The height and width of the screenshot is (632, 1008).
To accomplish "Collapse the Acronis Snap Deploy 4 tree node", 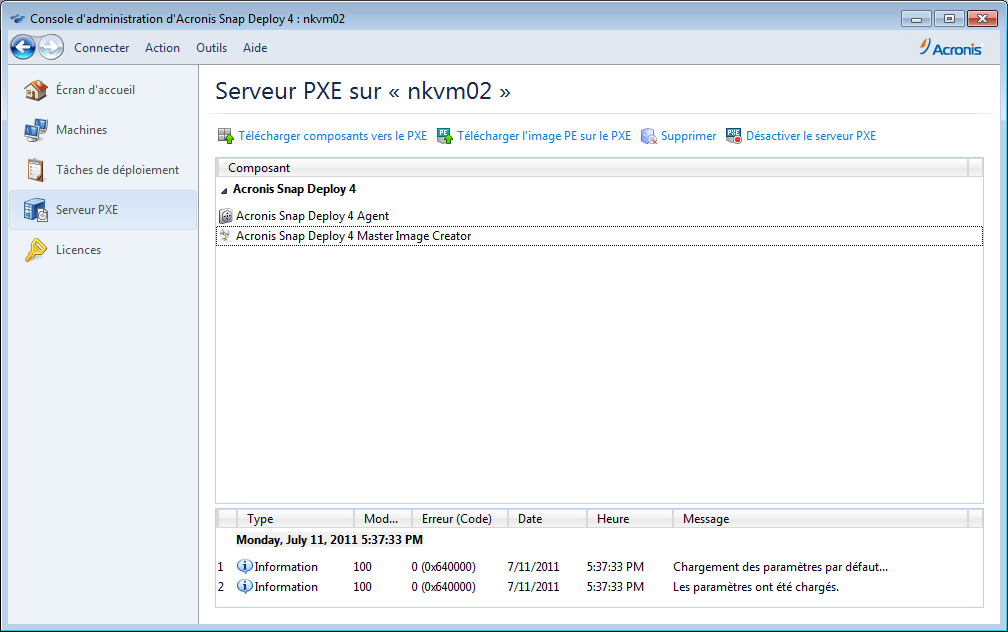I will coord(222,188).
